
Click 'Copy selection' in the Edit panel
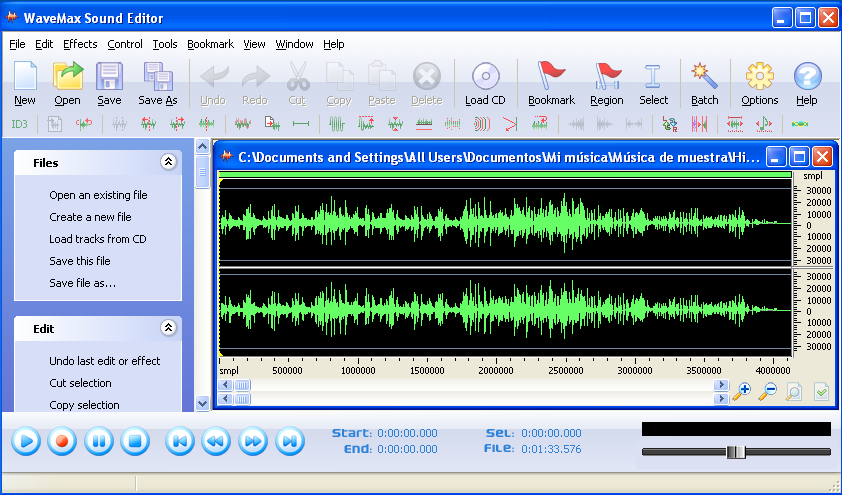[x=84, y=405]
